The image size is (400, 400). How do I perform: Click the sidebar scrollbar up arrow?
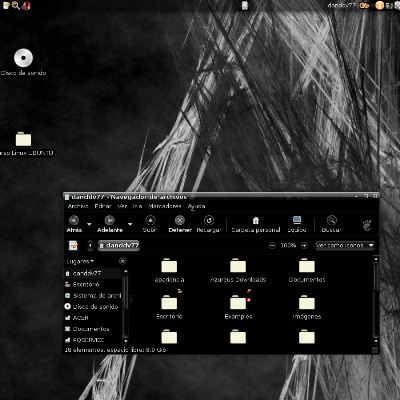126,271
